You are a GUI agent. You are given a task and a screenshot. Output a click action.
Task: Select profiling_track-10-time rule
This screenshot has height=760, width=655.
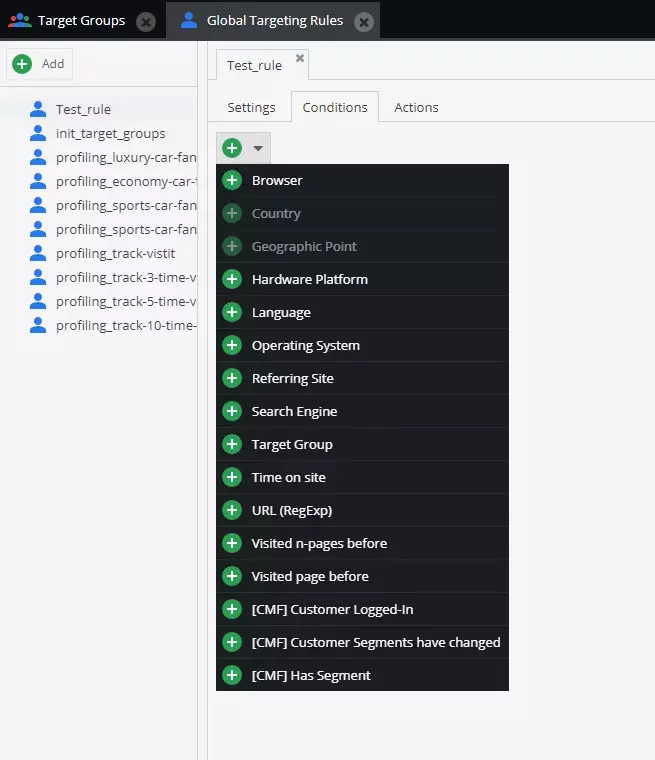(x=98, y=325)
